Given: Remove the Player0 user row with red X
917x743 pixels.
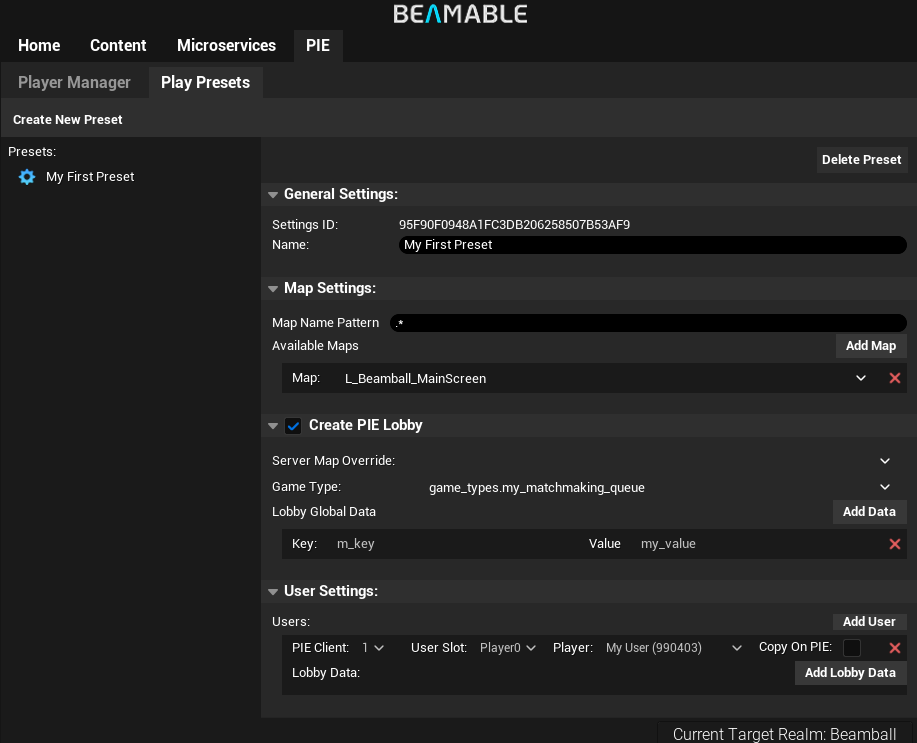Looking at the screenshot, I should 894,648.
